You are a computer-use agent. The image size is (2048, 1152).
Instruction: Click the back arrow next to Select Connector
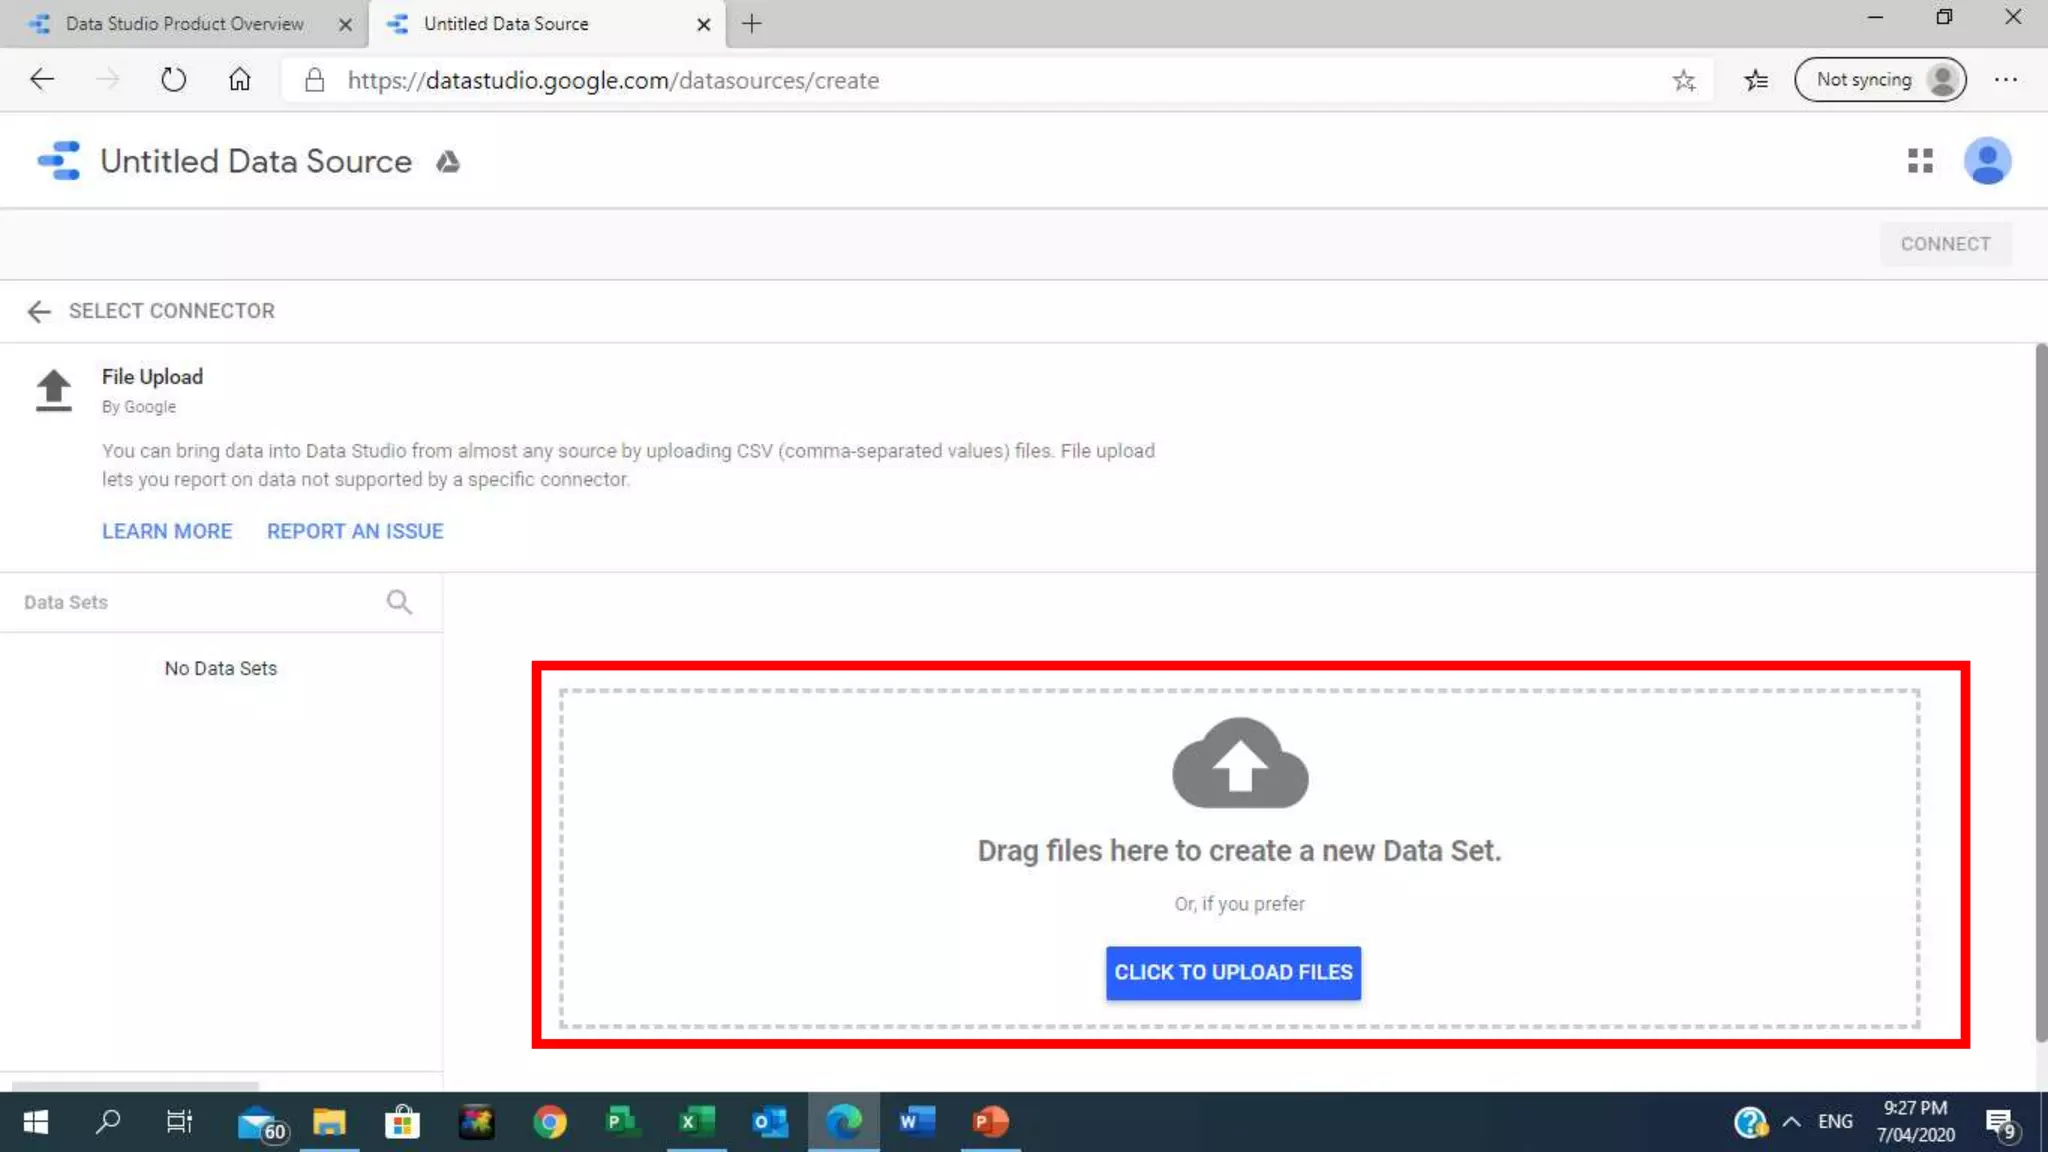[38, 311]
